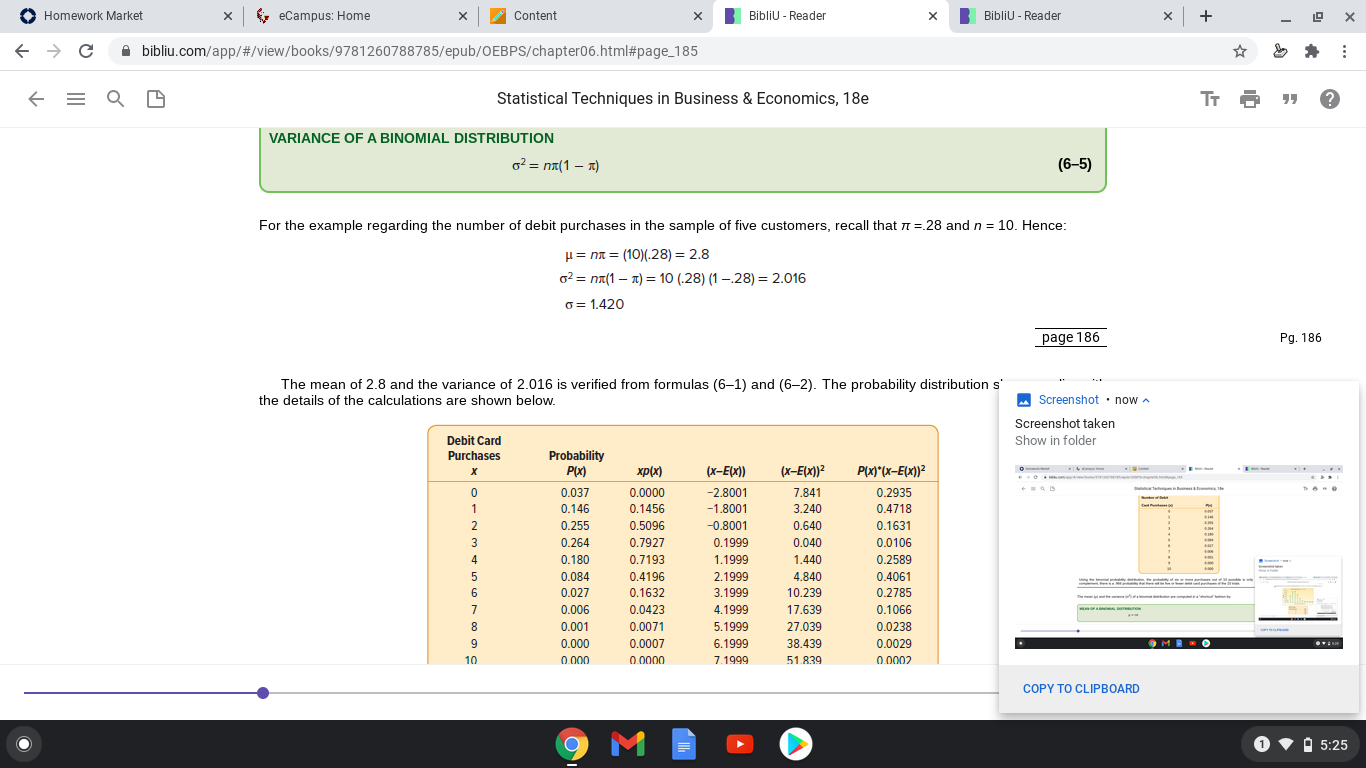Open Gmail from the shelf
The height and width of the screenshot is (768, 1366).
pos(627,744)
